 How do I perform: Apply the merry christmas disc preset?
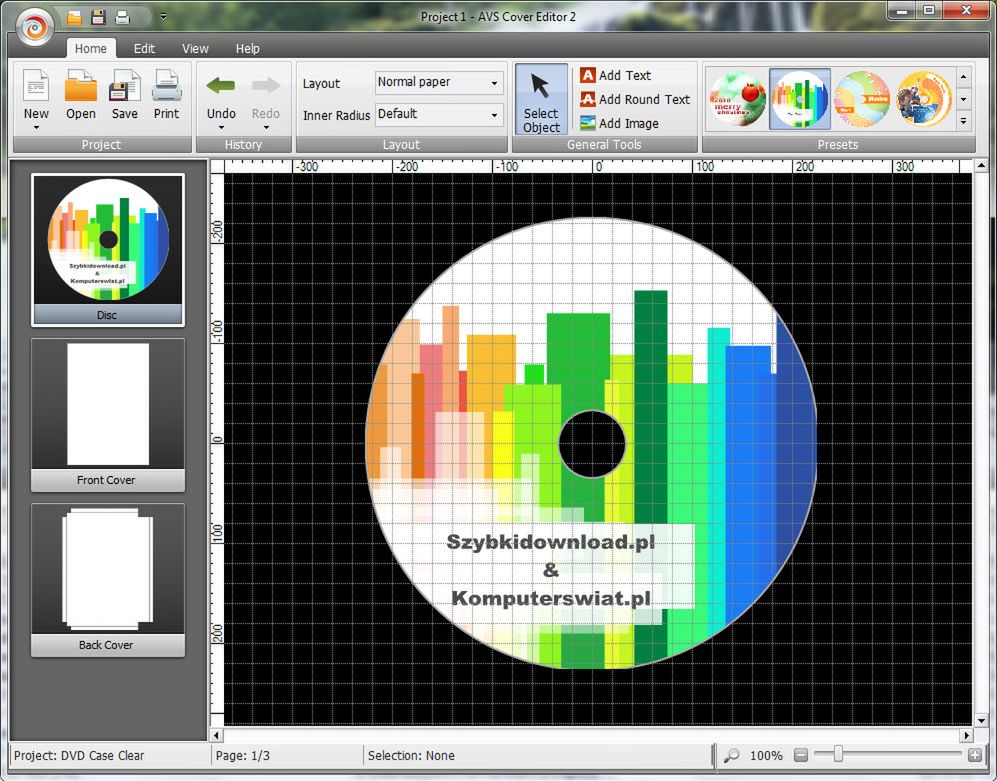(738, 99)
